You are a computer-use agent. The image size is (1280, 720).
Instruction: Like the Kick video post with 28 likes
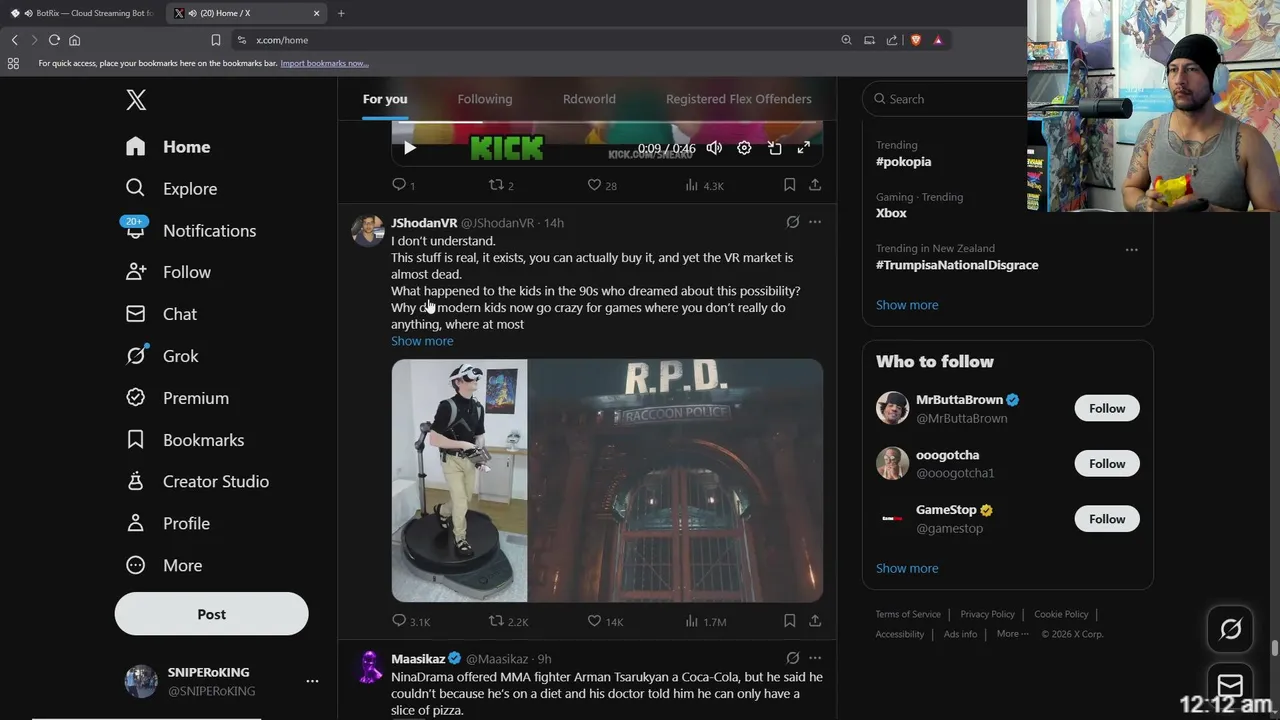click(602, 185)
